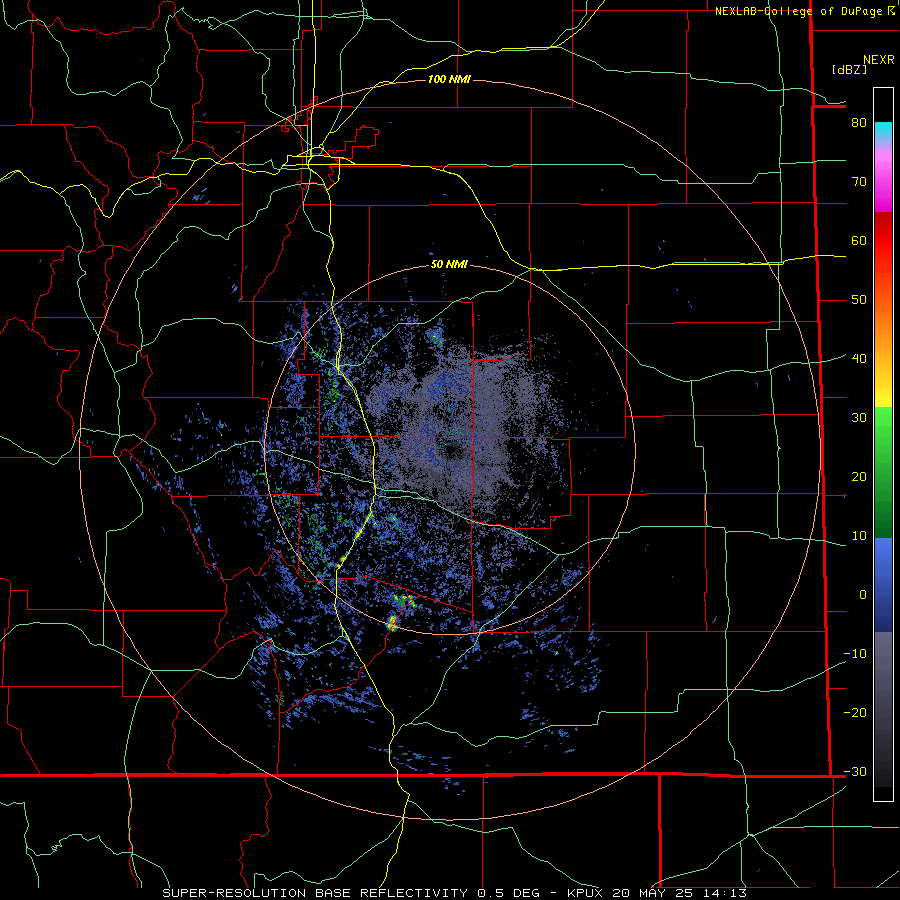Click the 30 value on dBZ scale
The height and width of the screenshot is (900, 900).
coord(859,417)
